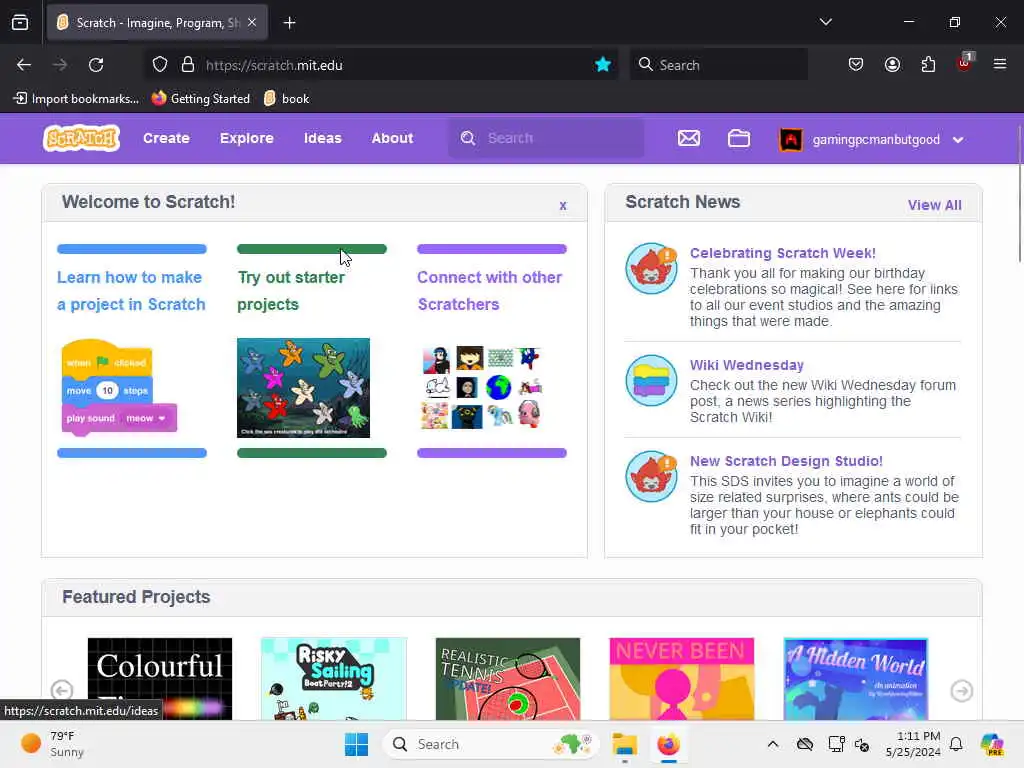Reload the page with the refresh icon
The image size is (1024, 768).
96,65
